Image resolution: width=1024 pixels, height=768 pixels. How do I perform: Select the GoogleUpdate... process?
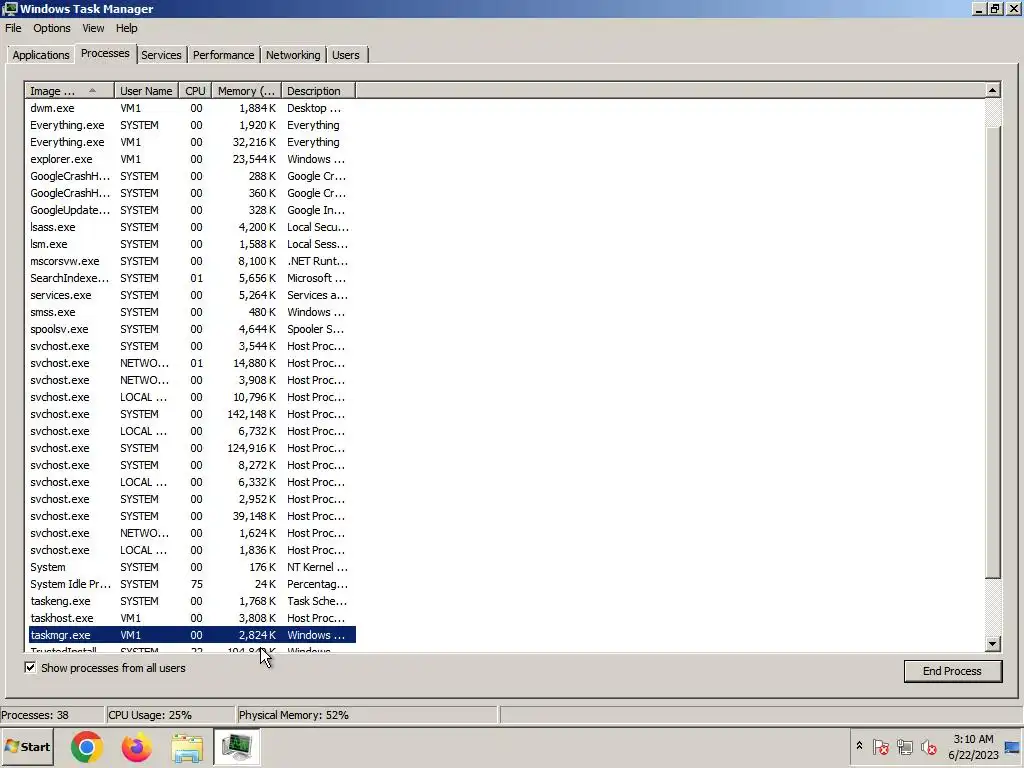[x=192, y=210]
